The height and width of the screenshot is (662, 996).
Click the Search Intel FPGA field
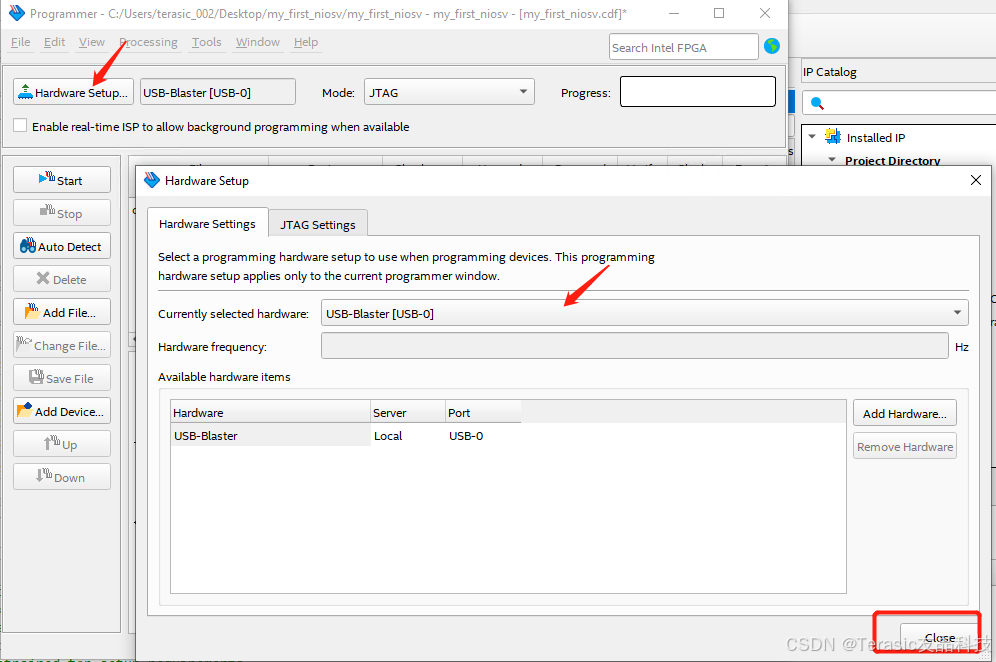click(683, 47)
